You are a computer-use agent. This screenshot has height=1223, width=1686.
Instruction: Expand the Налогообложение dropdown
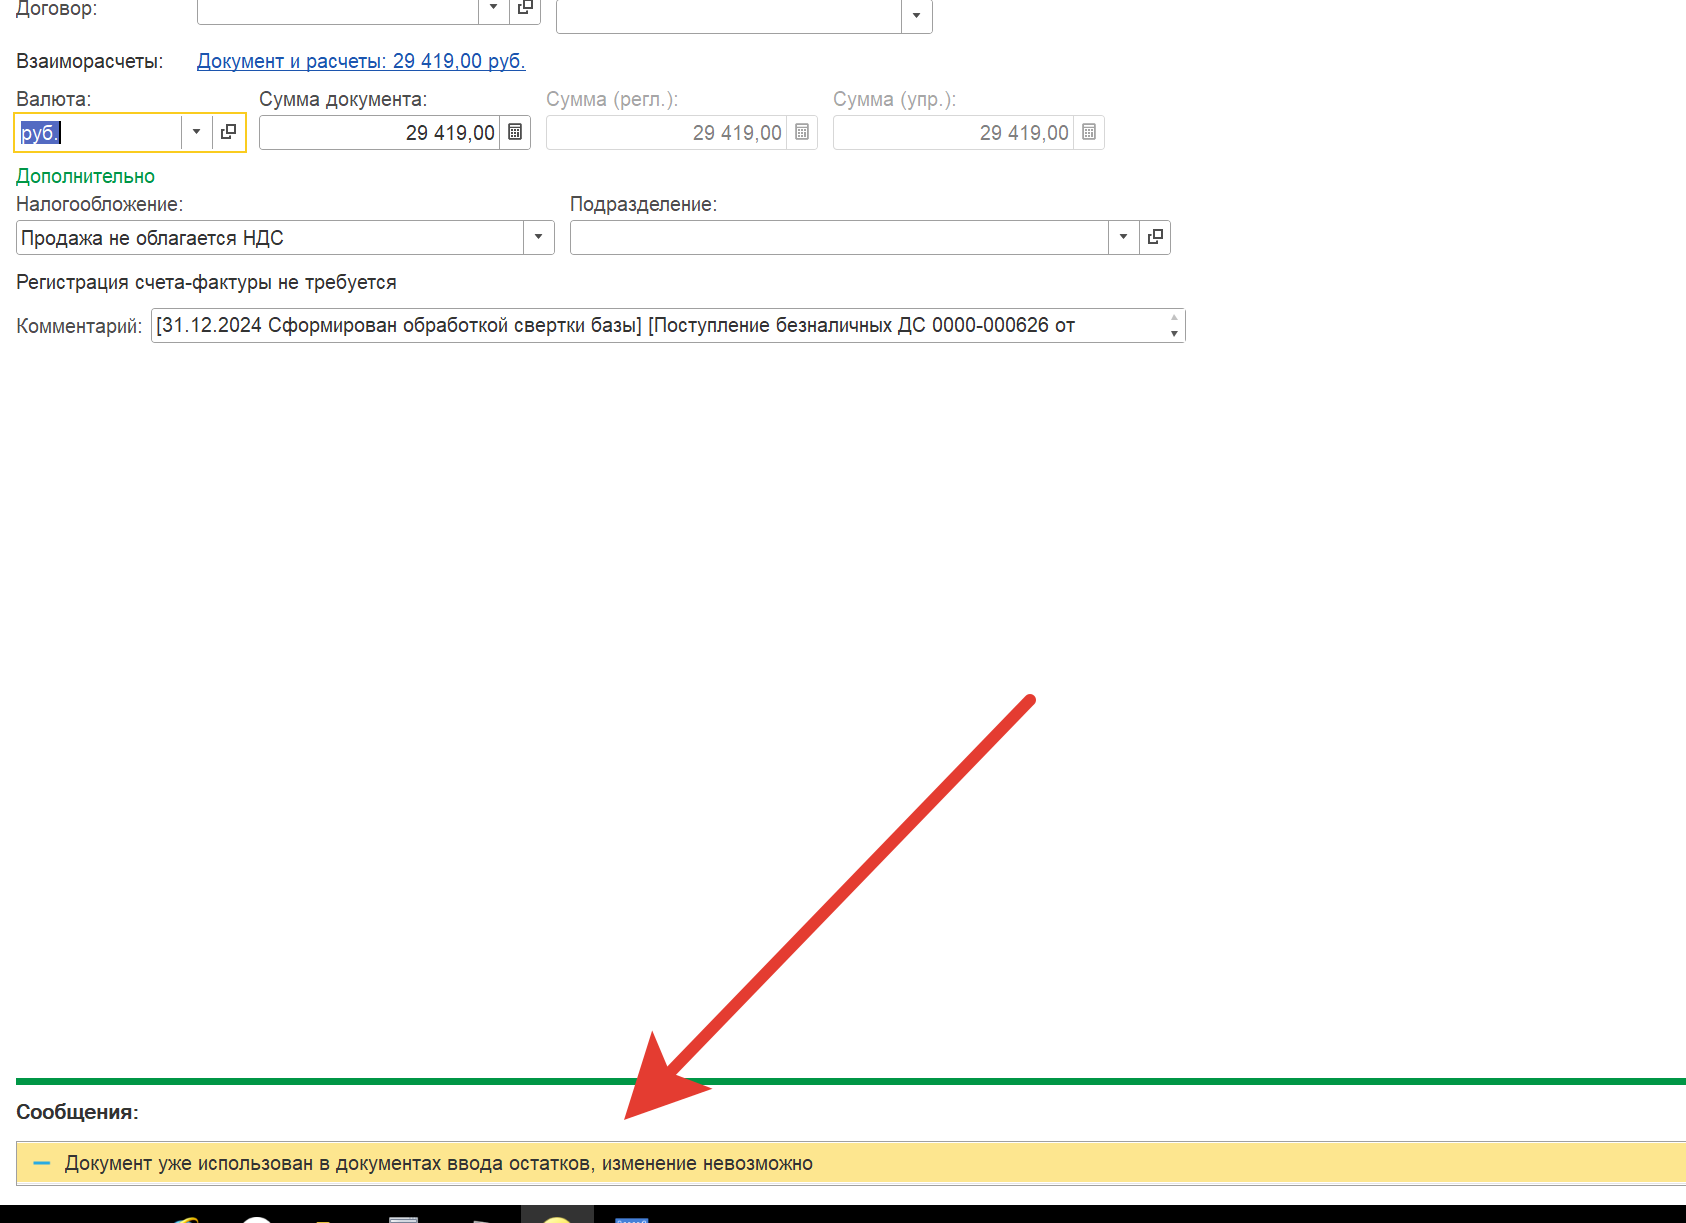(538, 237)
